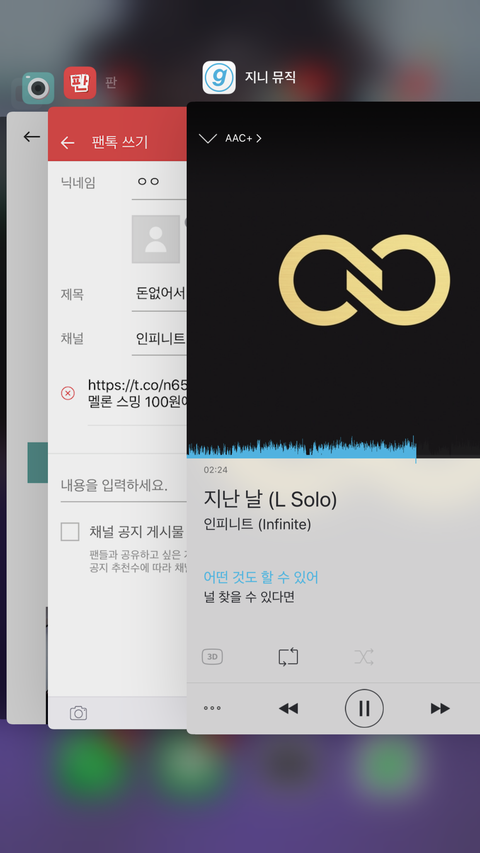Toggle the shuffle icon

[x=364, y=657]
